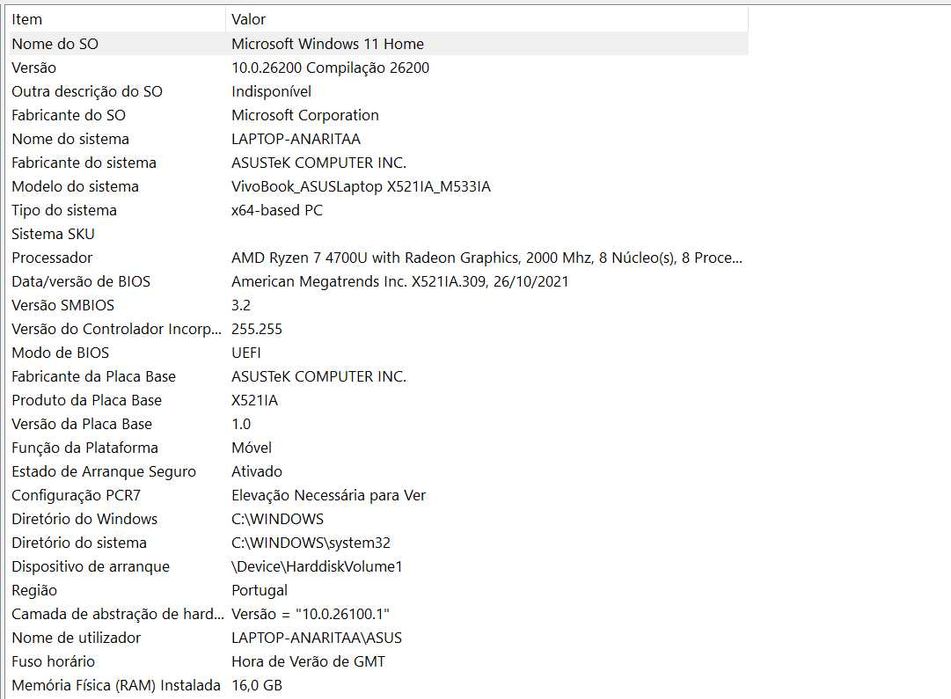951x699 pixels.
Task: Click the 'C:\WINDOWS' value
Action: click(x=277, y=519)
